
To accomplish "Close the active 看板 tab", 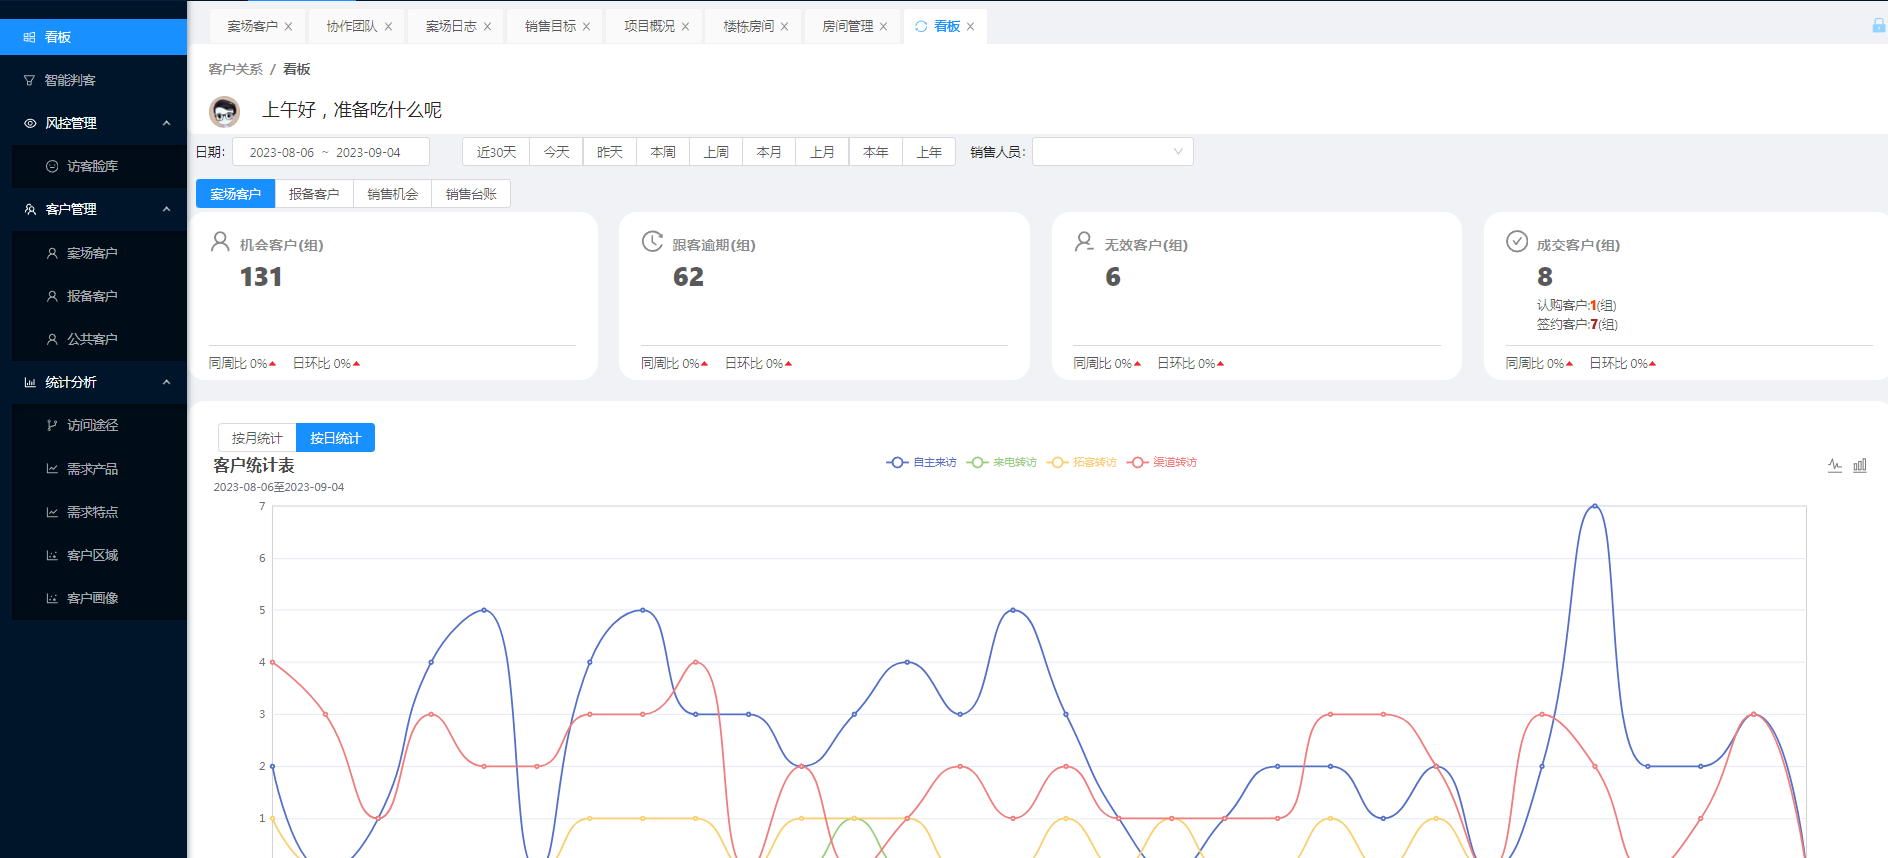I will click(970, 27).
